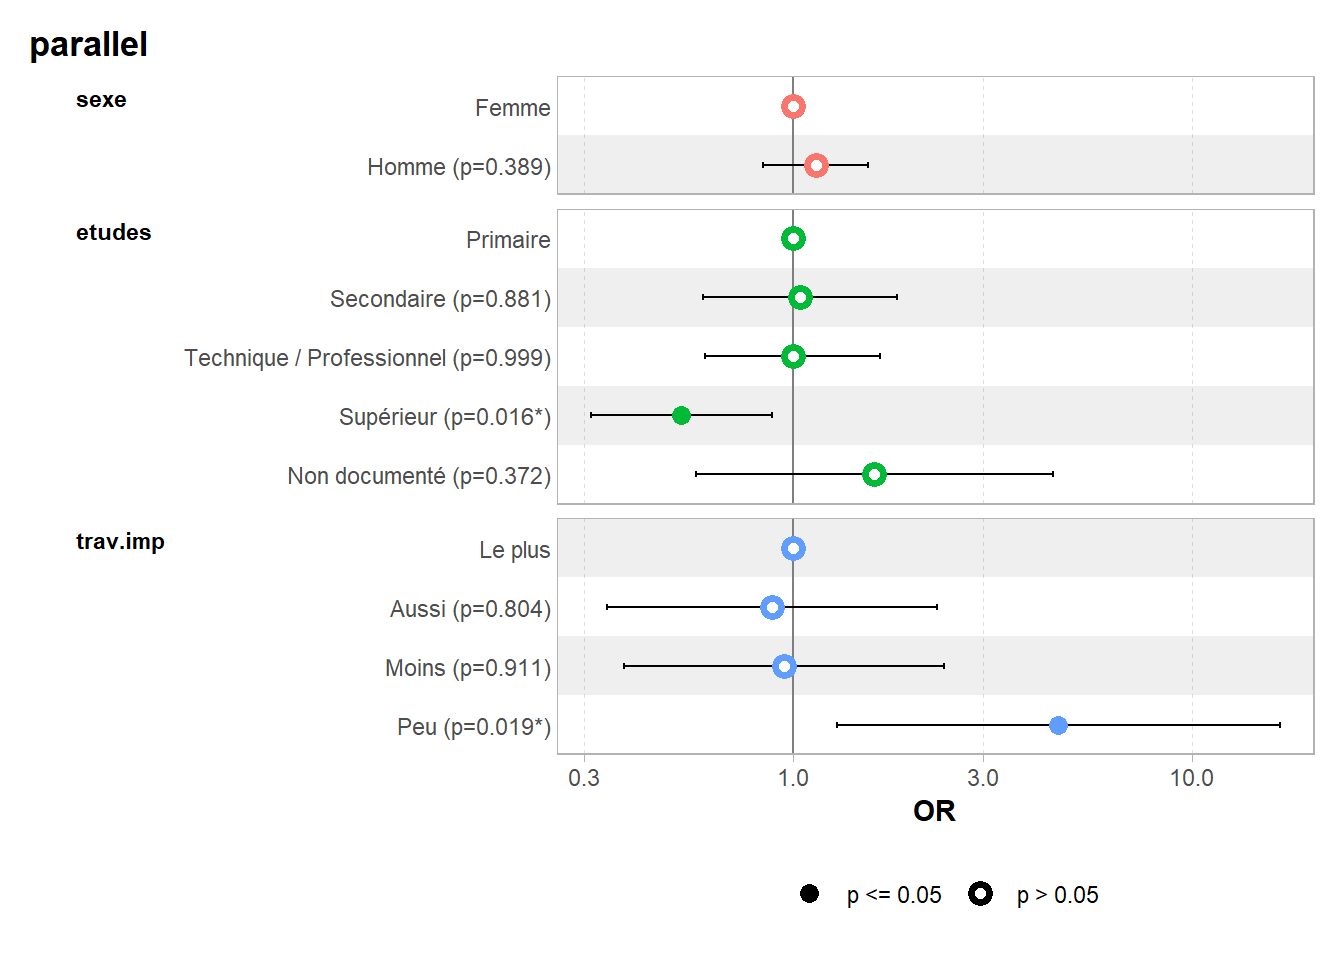The width and height of the screenshot is (1344, 960).
Task: Click the Secondaire green circle marker
Action: [800, 297]
